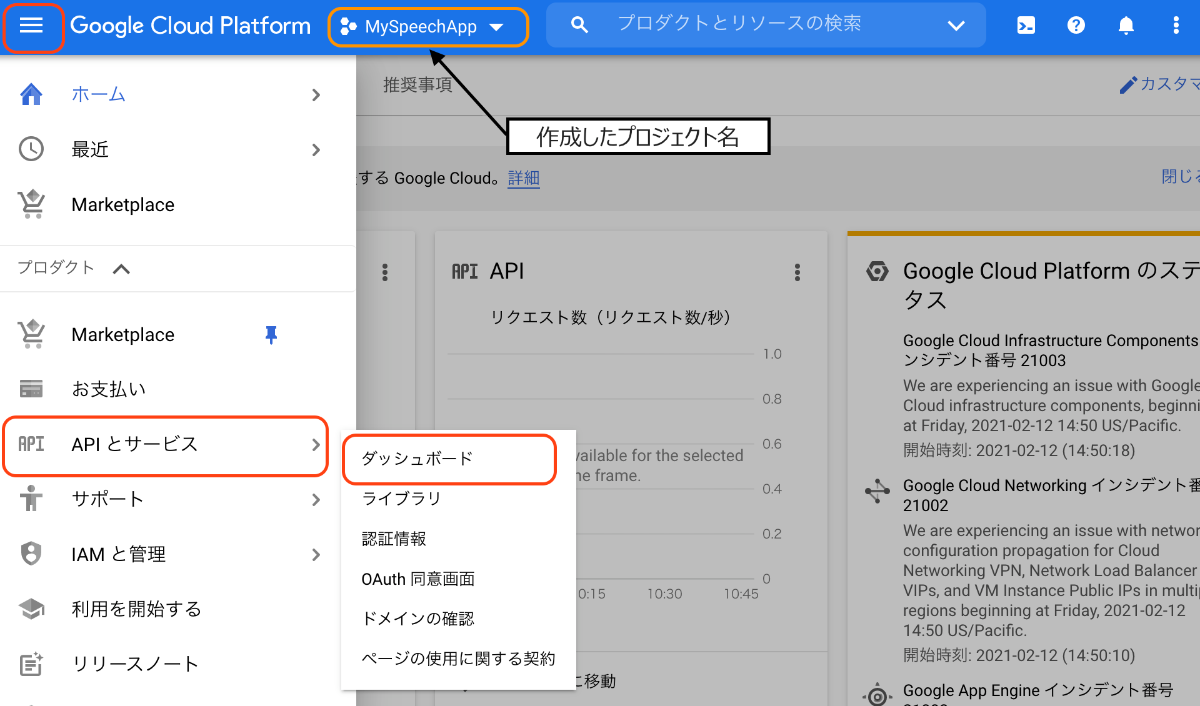This screenshot has width=1200, height=706.
Task: Select 認証情報 from the submenu
Action: (x=458, y=539)
